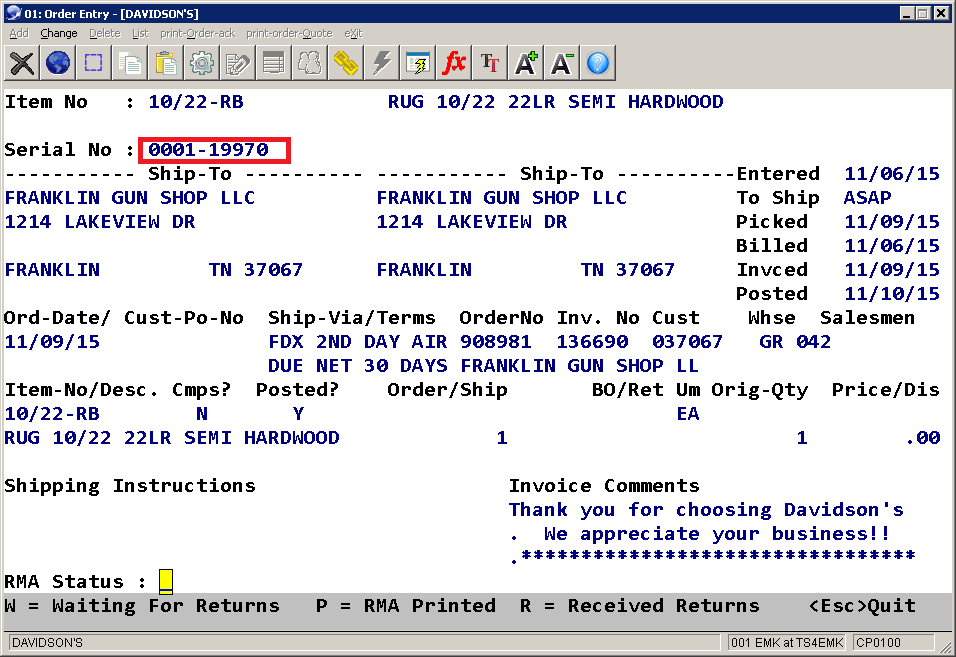The height and width of the screenshot is (657, 956).
Task: Click W = Waiting For Returns option
Action: coord(142,606)
